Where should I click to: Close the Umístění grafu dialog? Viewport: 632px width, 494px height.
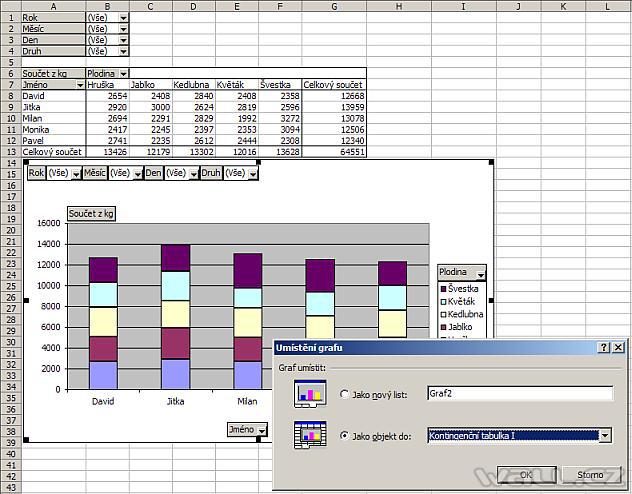(x=618, y=347)
